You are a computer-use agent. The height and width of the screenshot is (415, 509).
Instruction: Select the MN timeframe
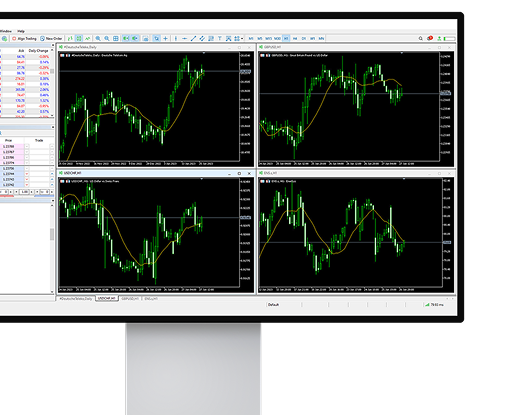click(321, 39)
